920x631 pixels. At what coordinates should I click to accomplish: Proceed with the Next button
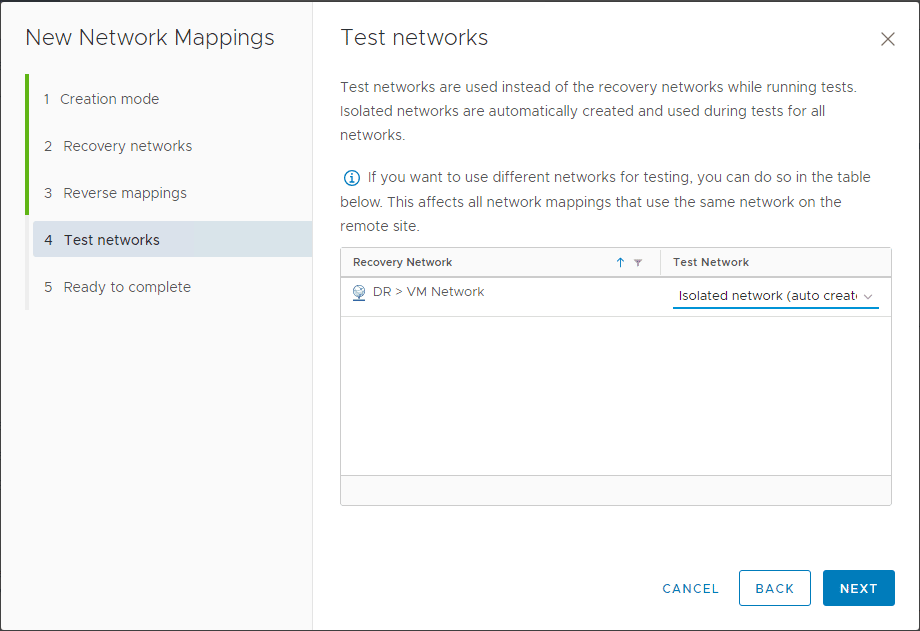click(x=858, y=588)
